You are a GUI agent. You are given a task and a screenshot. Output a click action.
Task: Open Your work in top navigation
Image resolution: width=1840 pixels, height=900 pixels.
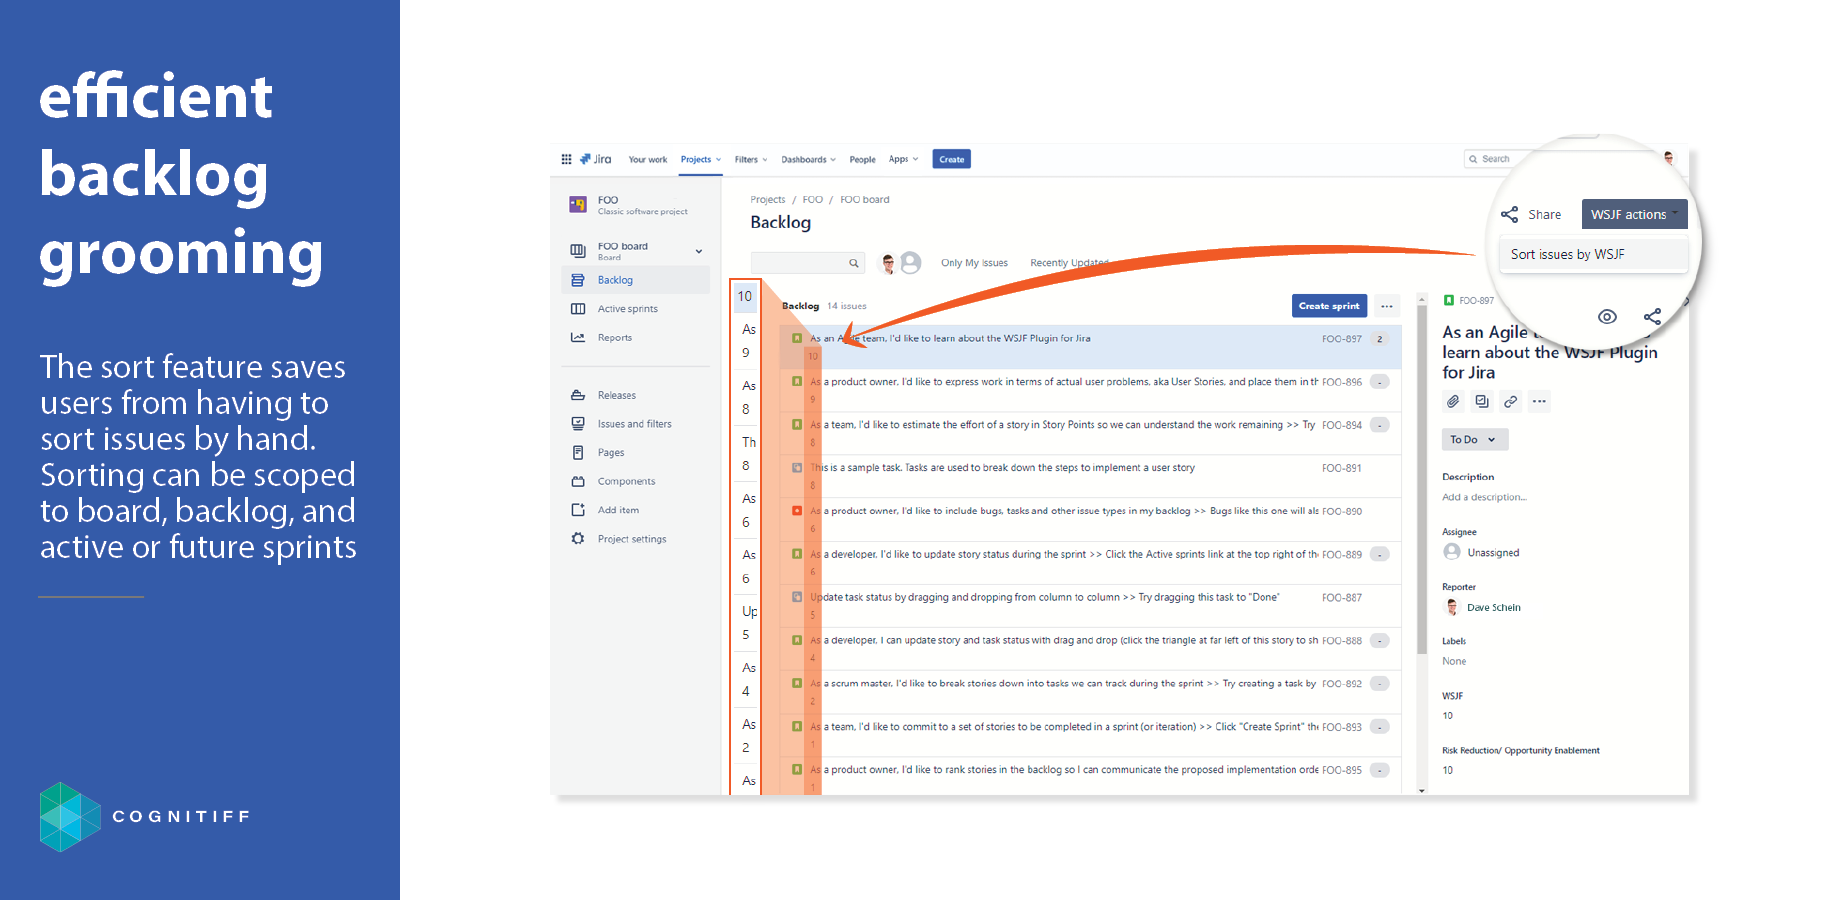(647, 160)
